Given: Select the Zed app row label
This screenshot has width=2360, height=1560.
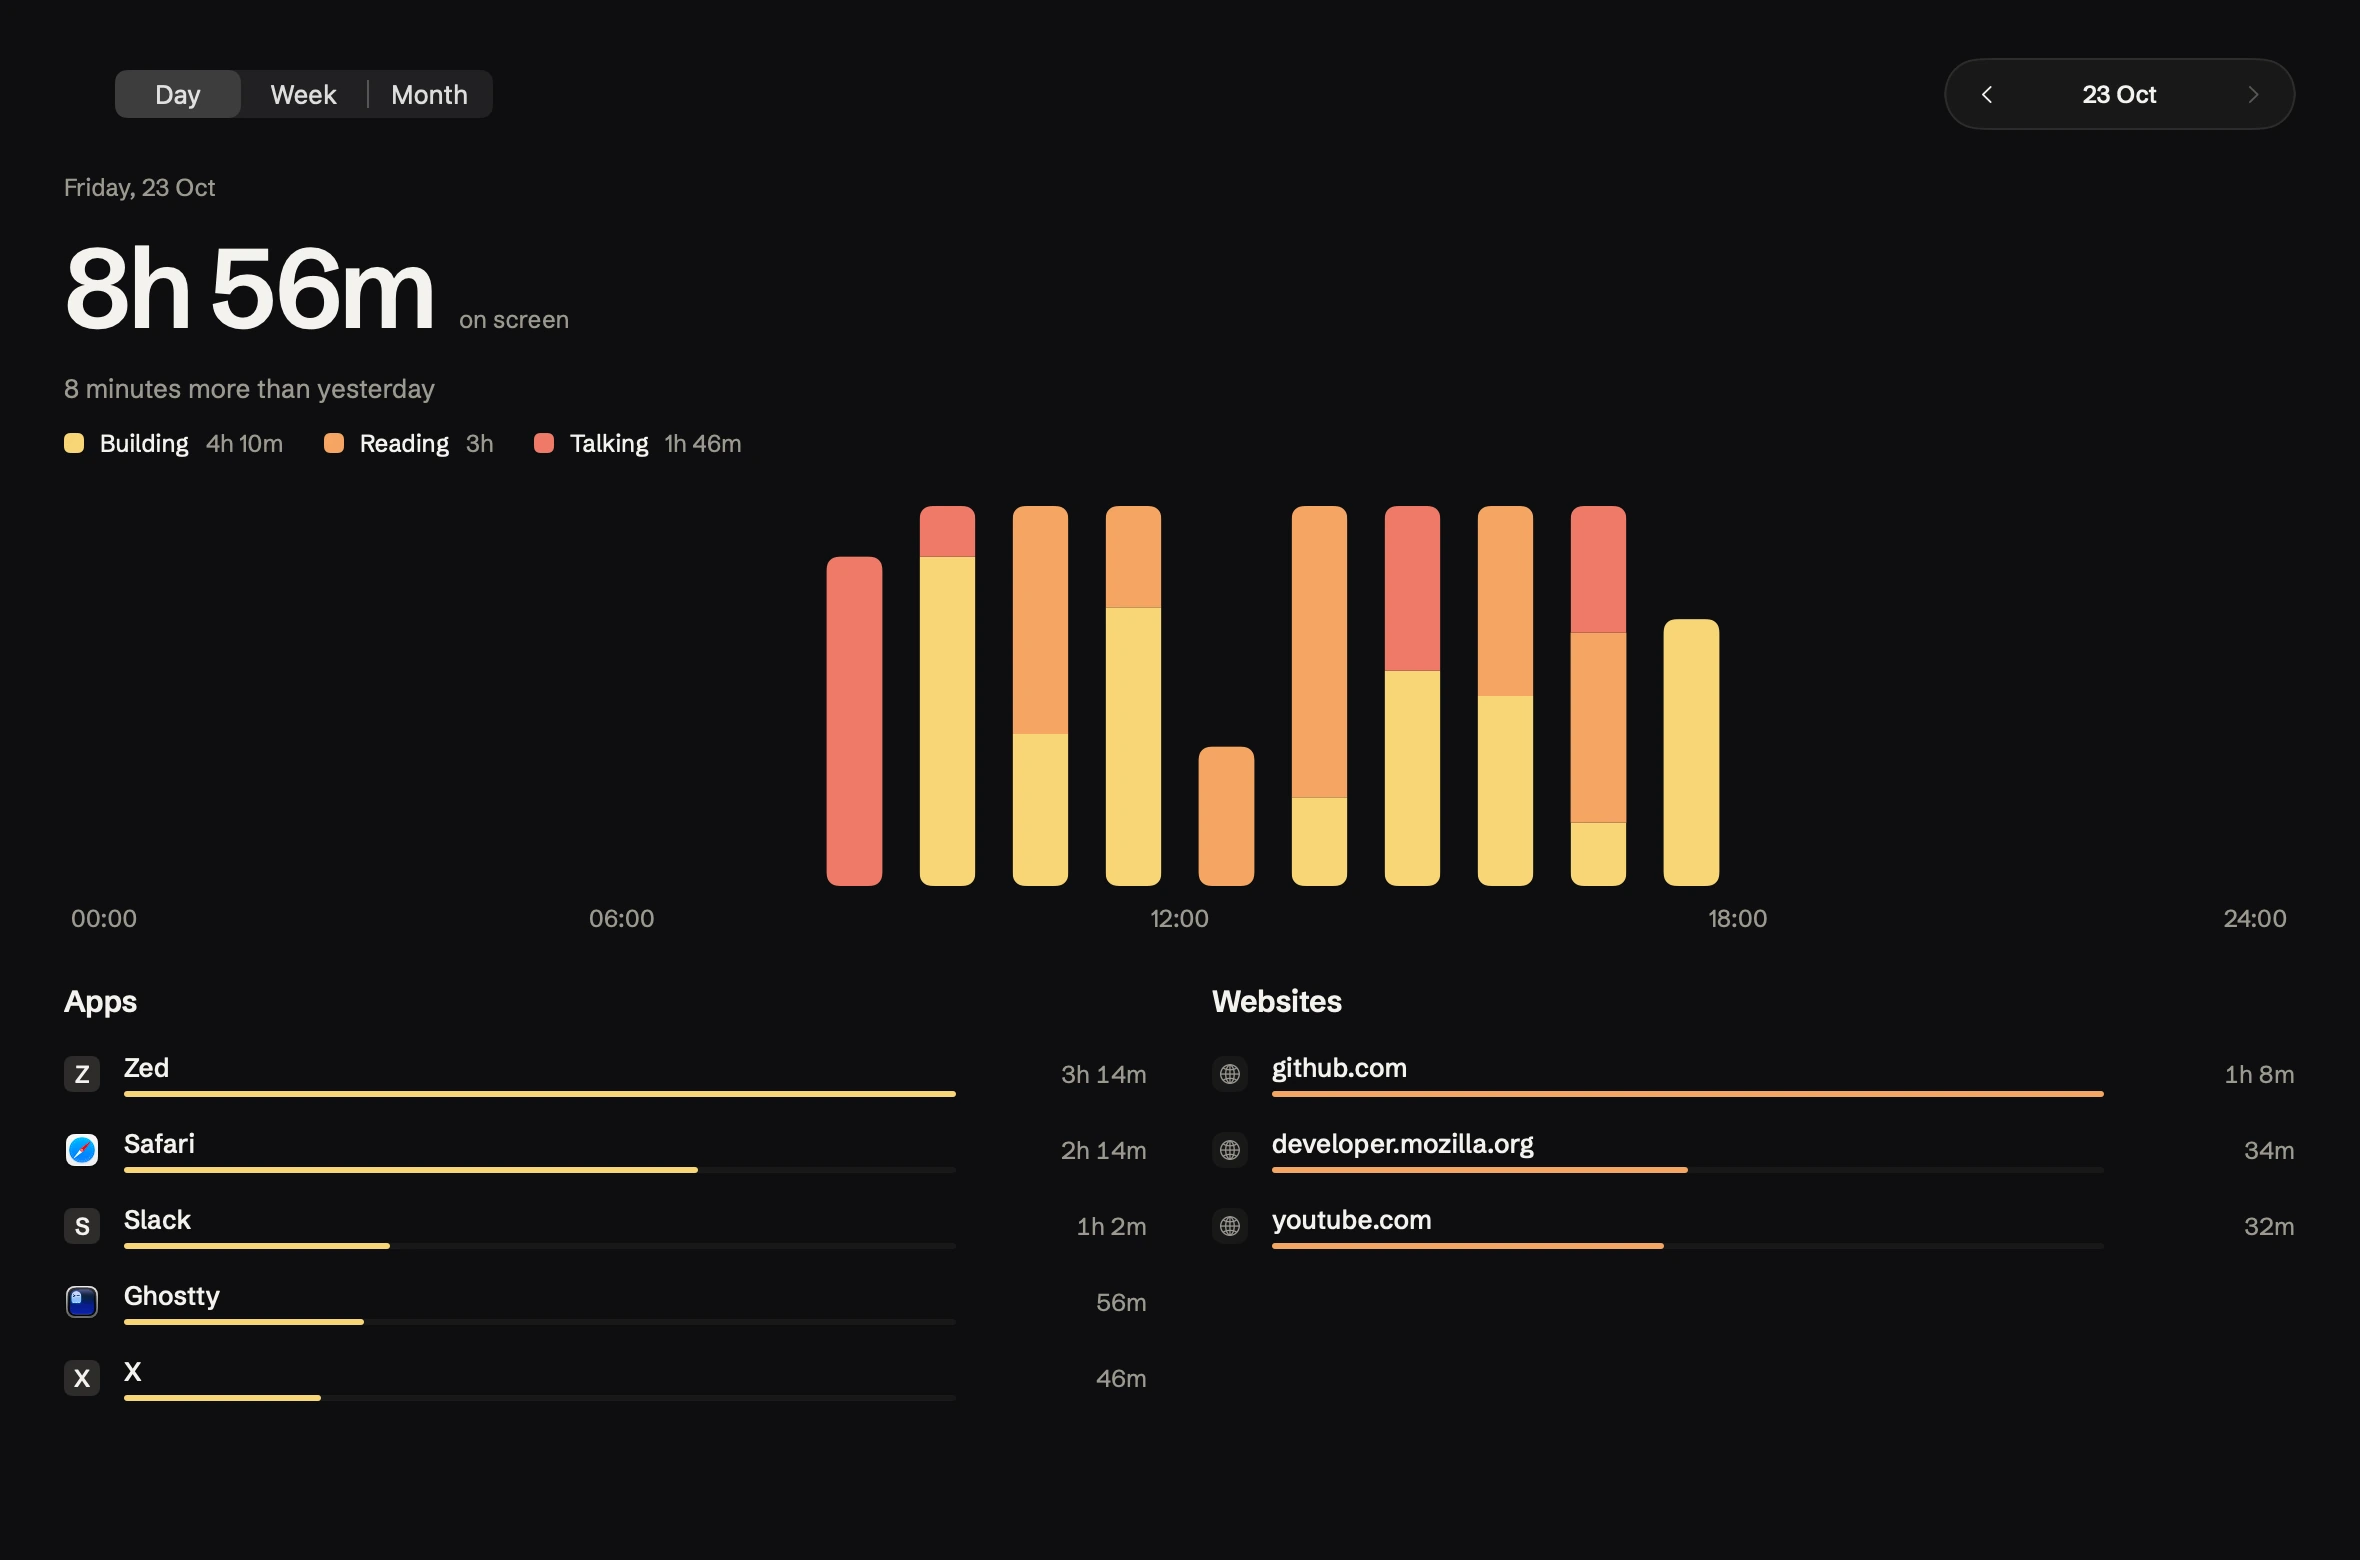Looking at the screenshot, I should (146, 1067).
